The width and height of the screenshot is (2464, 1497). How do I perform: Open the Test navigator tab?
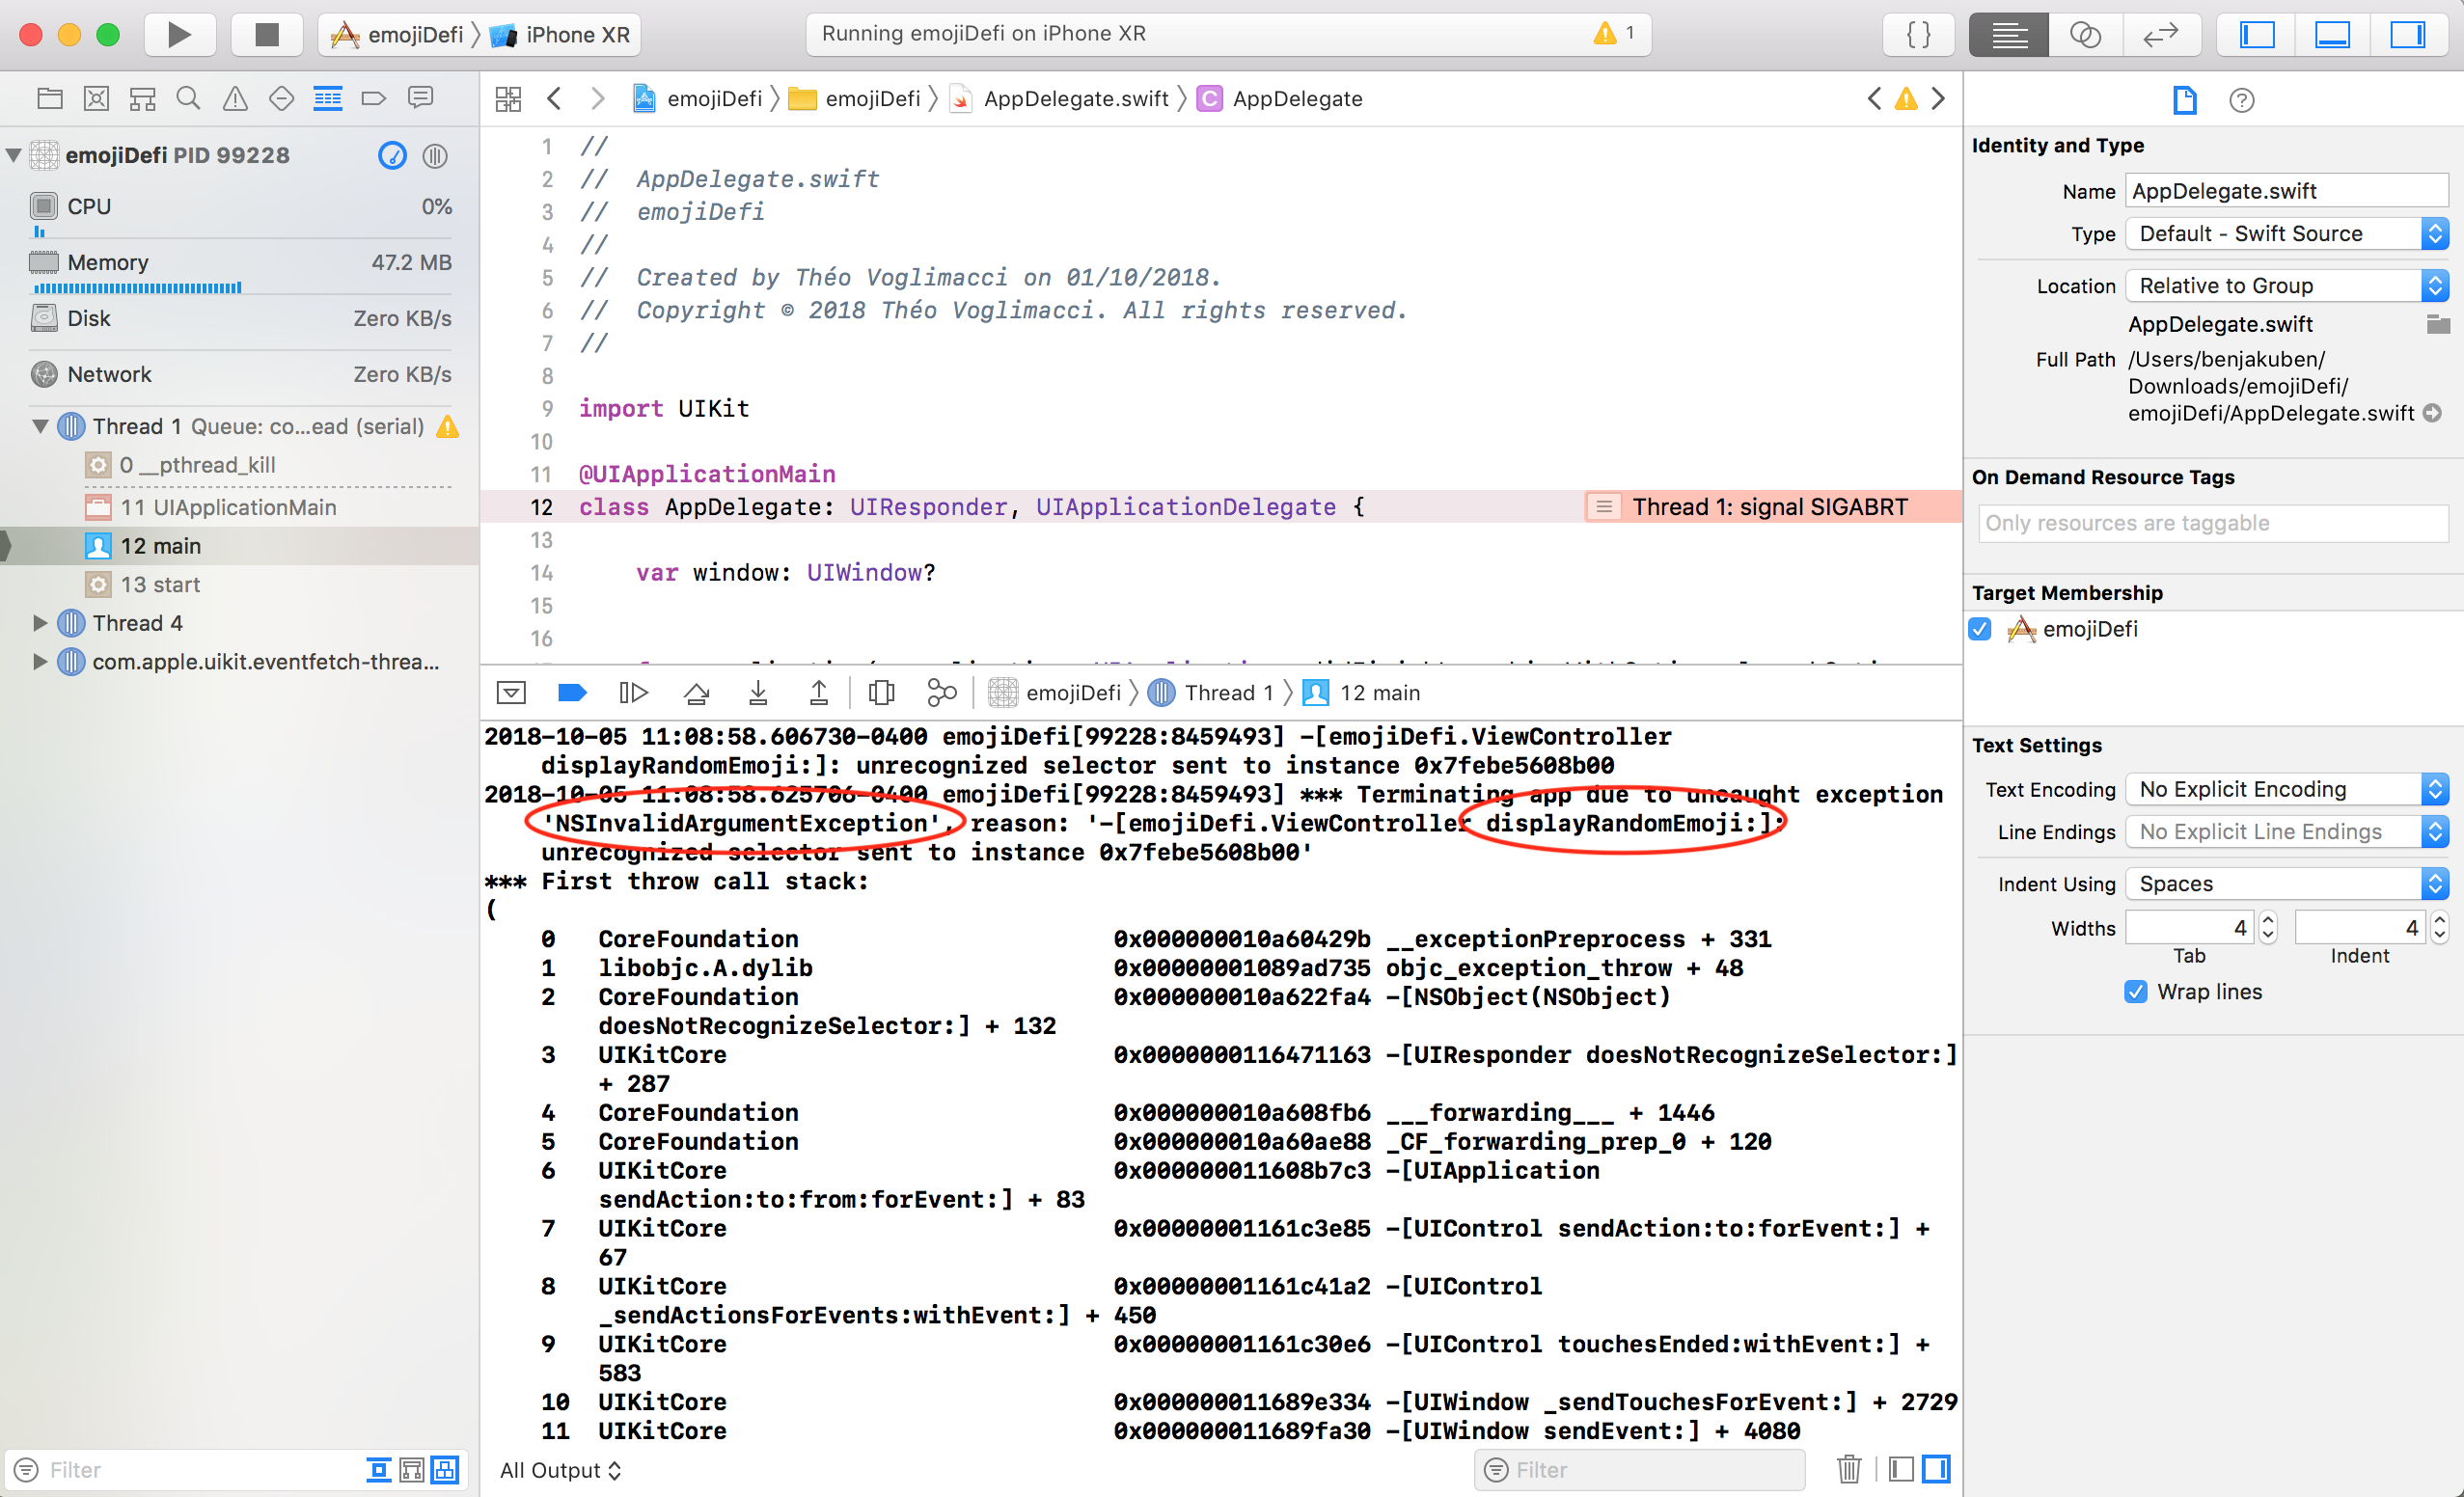[x=282, y=98]
